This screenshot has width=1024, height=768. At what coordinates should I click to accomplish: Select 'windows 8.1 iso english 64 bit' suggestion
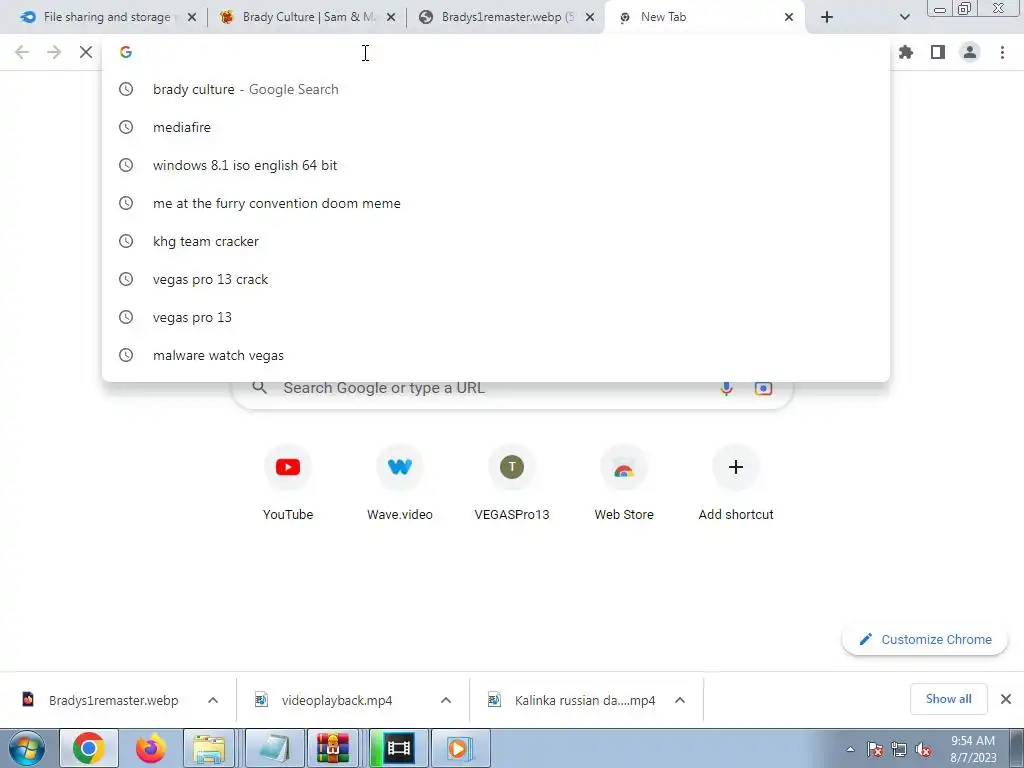(496, 165)
